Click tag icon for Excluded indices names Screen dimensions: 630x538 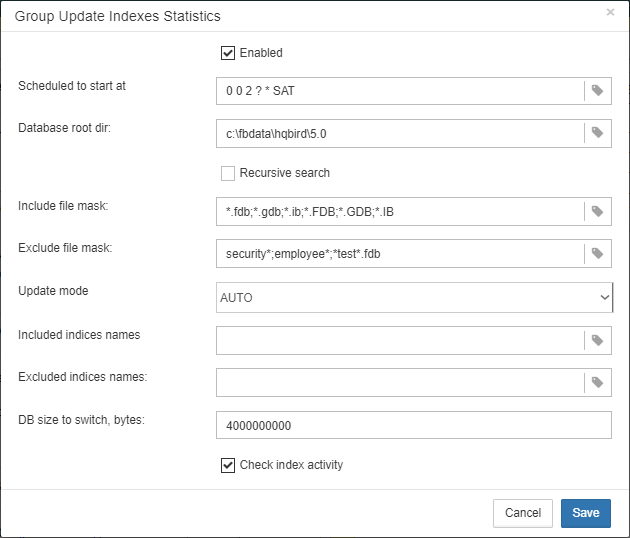point(597,383)
